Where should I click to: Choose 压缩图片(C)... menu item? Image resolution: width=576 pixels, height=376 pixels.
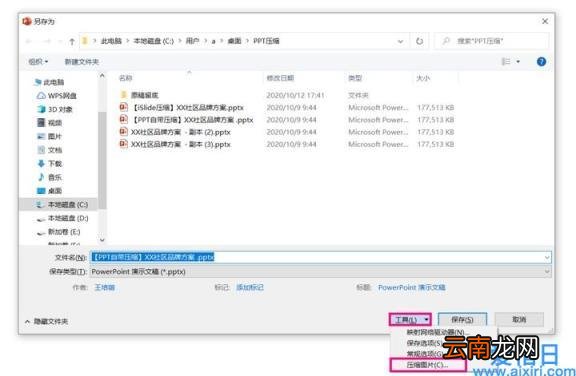click(x=427, y=365)
